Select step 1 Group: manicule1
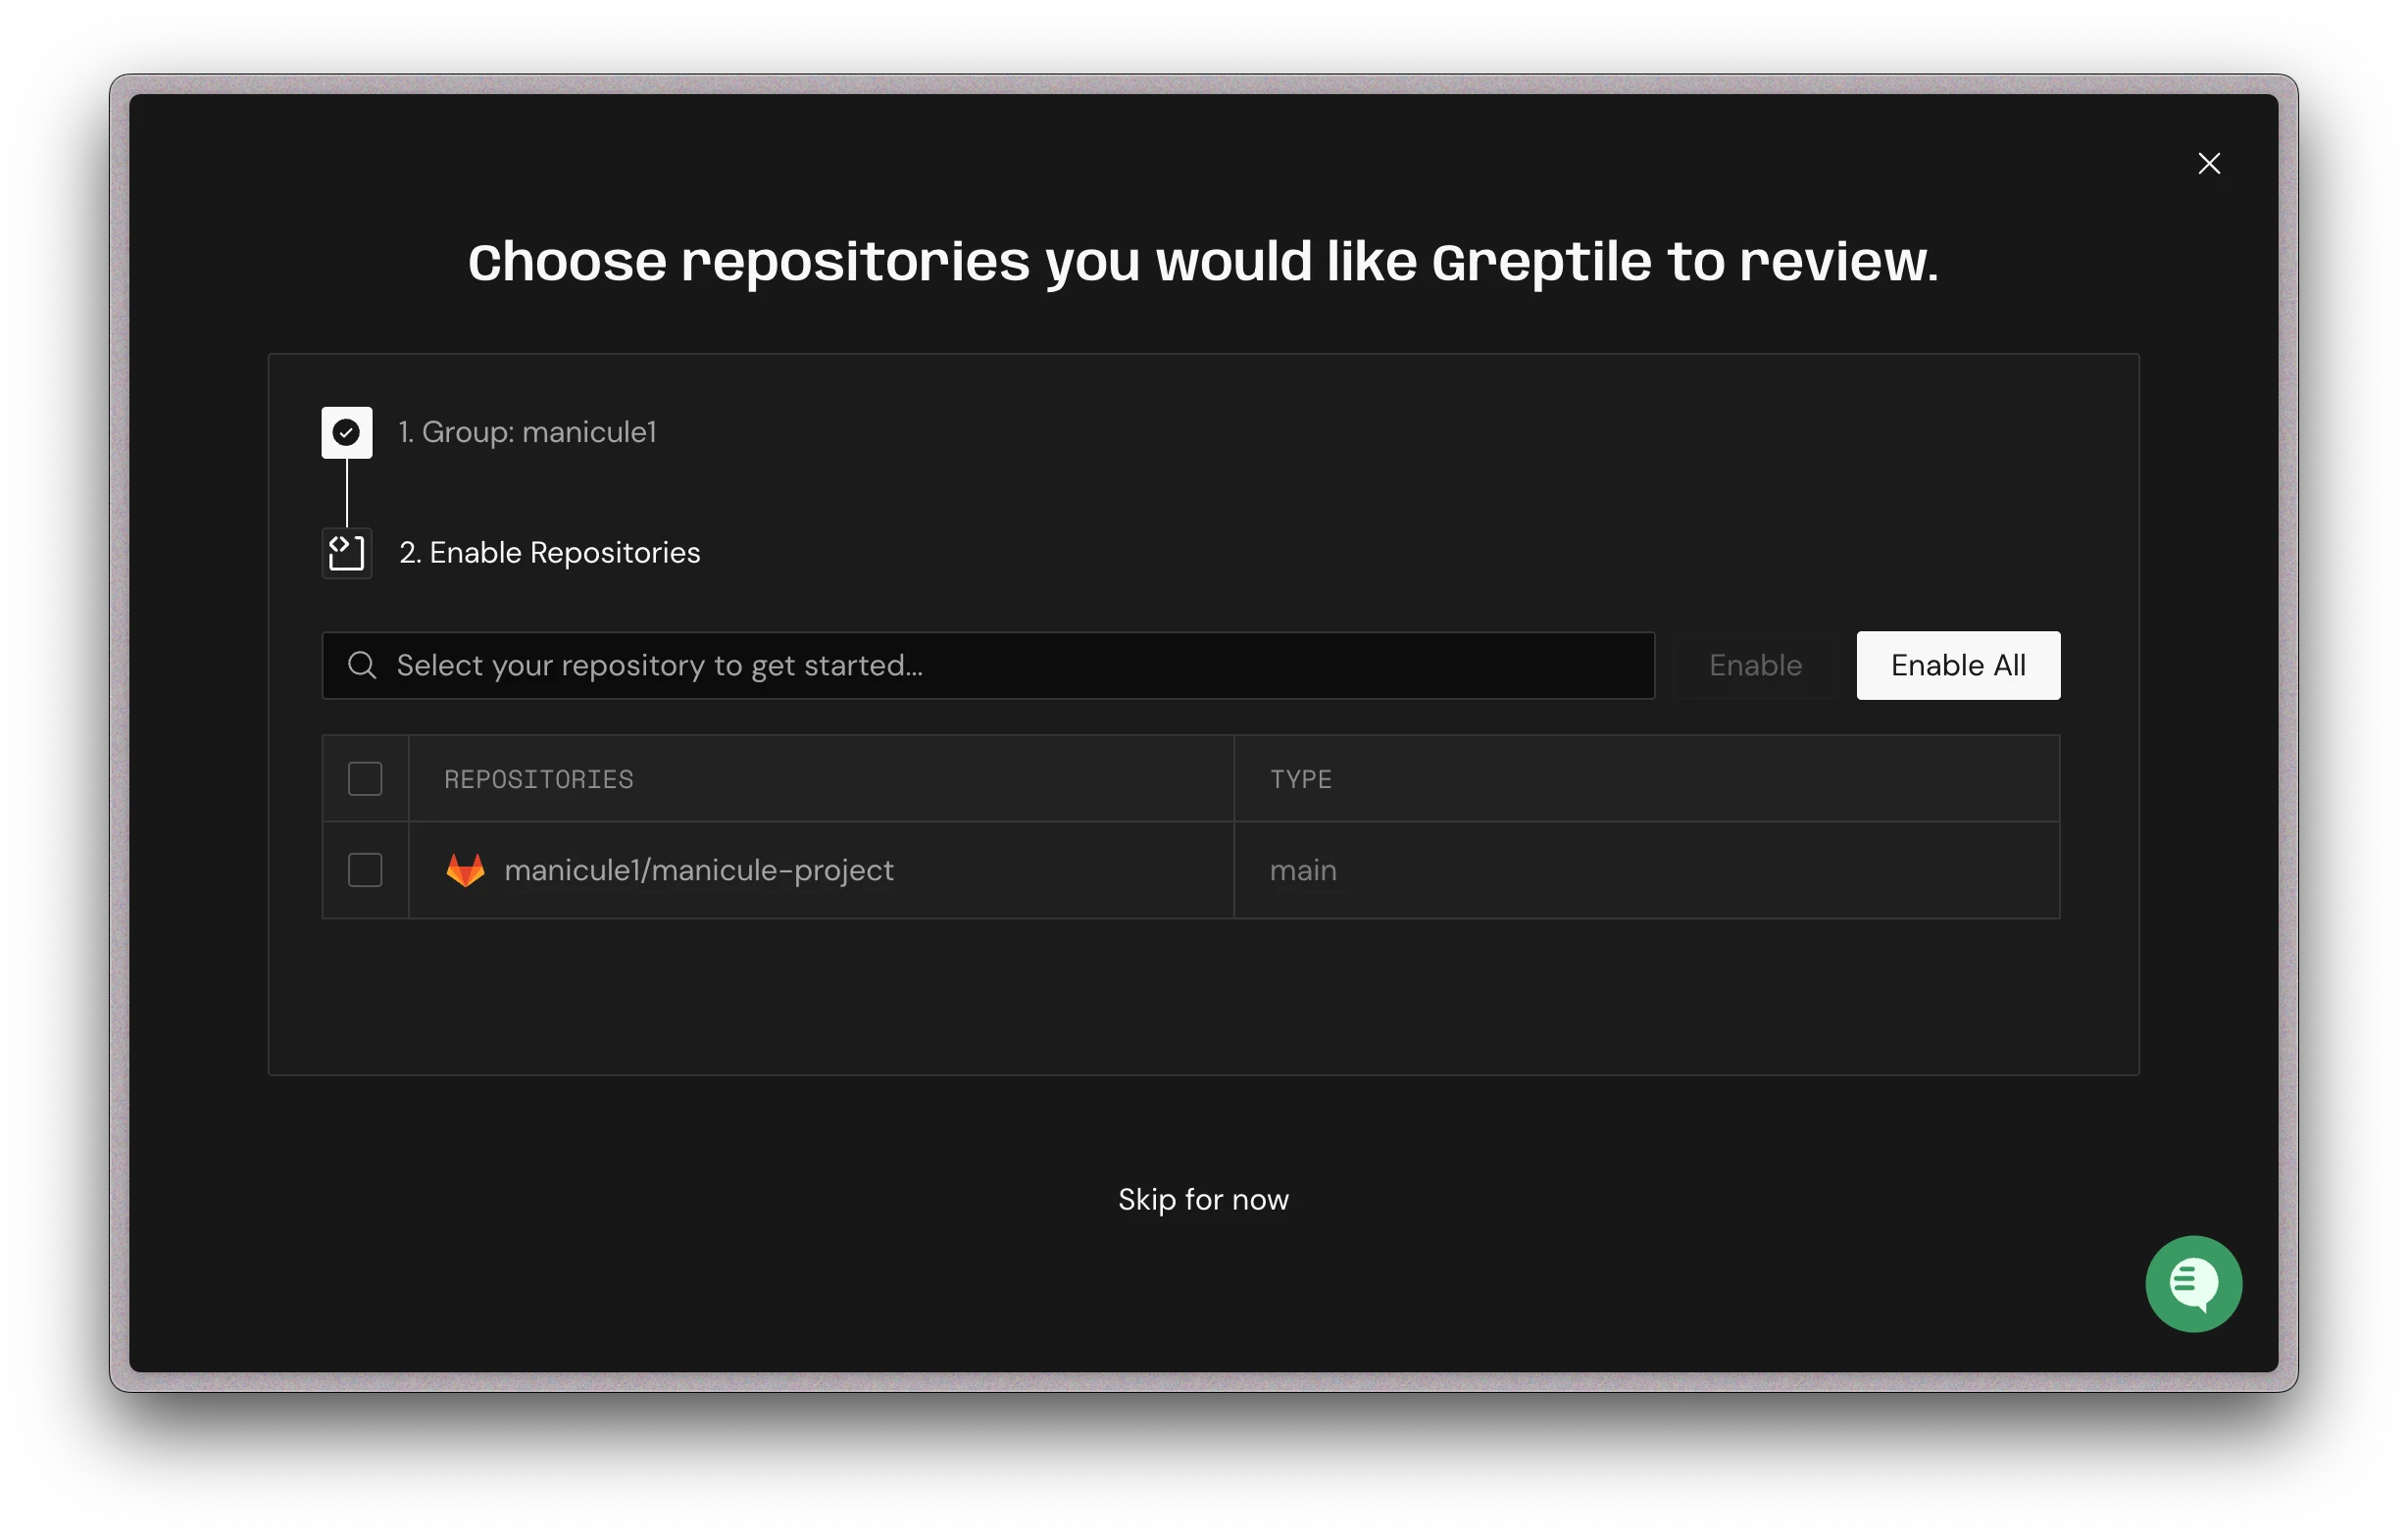 tap(527, 432)
